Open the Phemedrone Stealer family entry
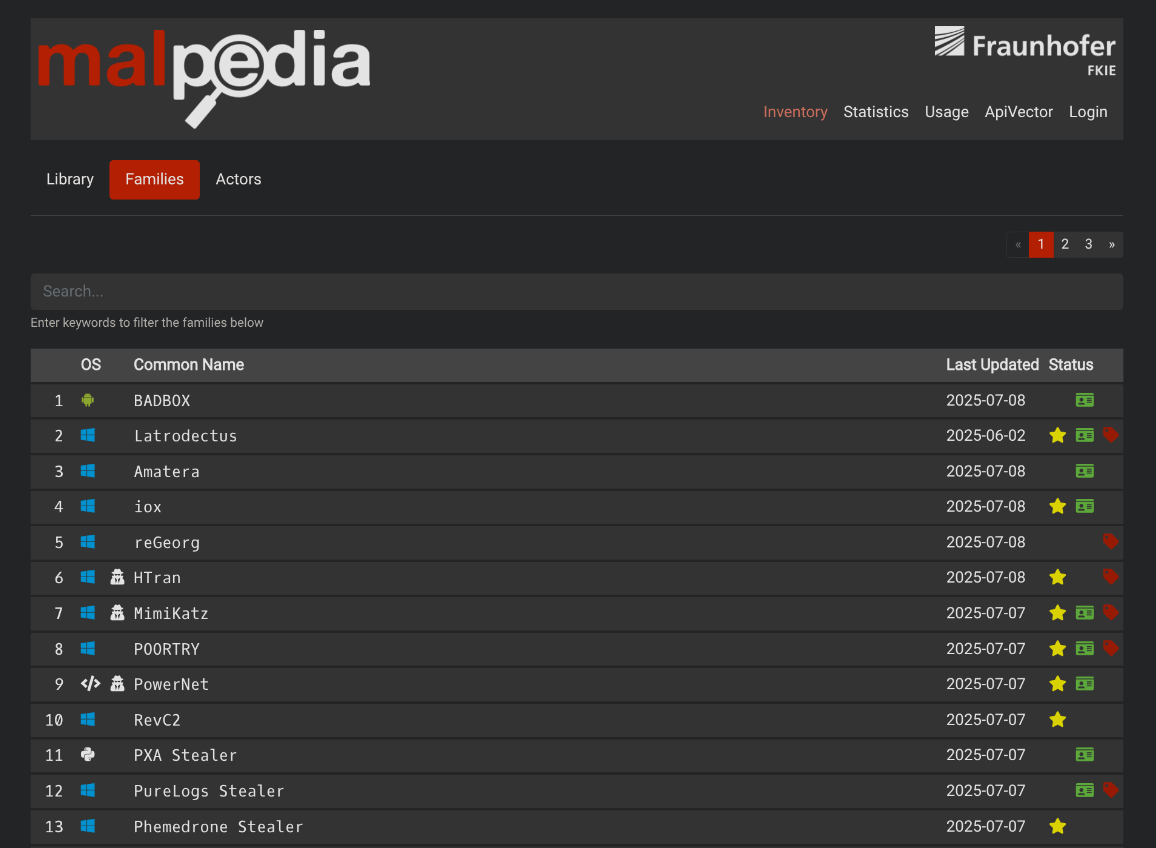 218,827
